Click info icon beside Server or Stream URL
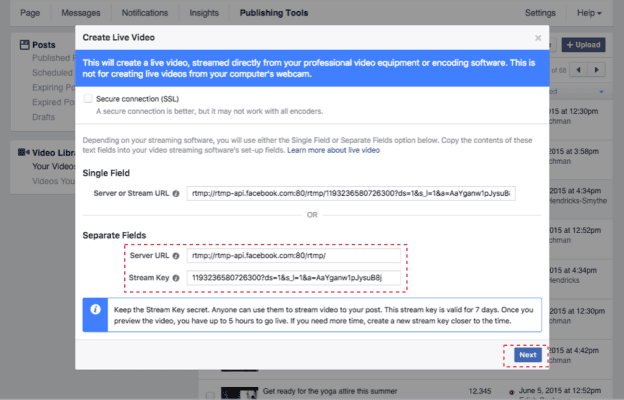The width and height of the screenshot is (624, 400). click(176, 193)
